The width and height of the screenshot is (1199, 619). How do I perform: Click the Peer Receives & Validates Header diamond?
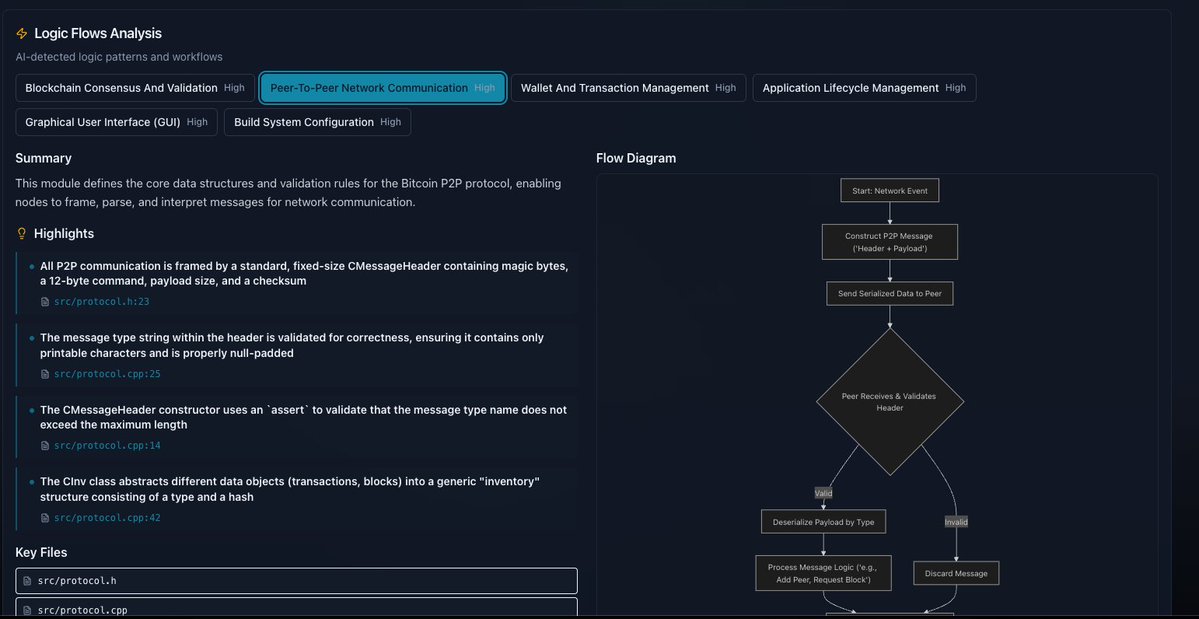pyautogui.click(x=889, y=400)
